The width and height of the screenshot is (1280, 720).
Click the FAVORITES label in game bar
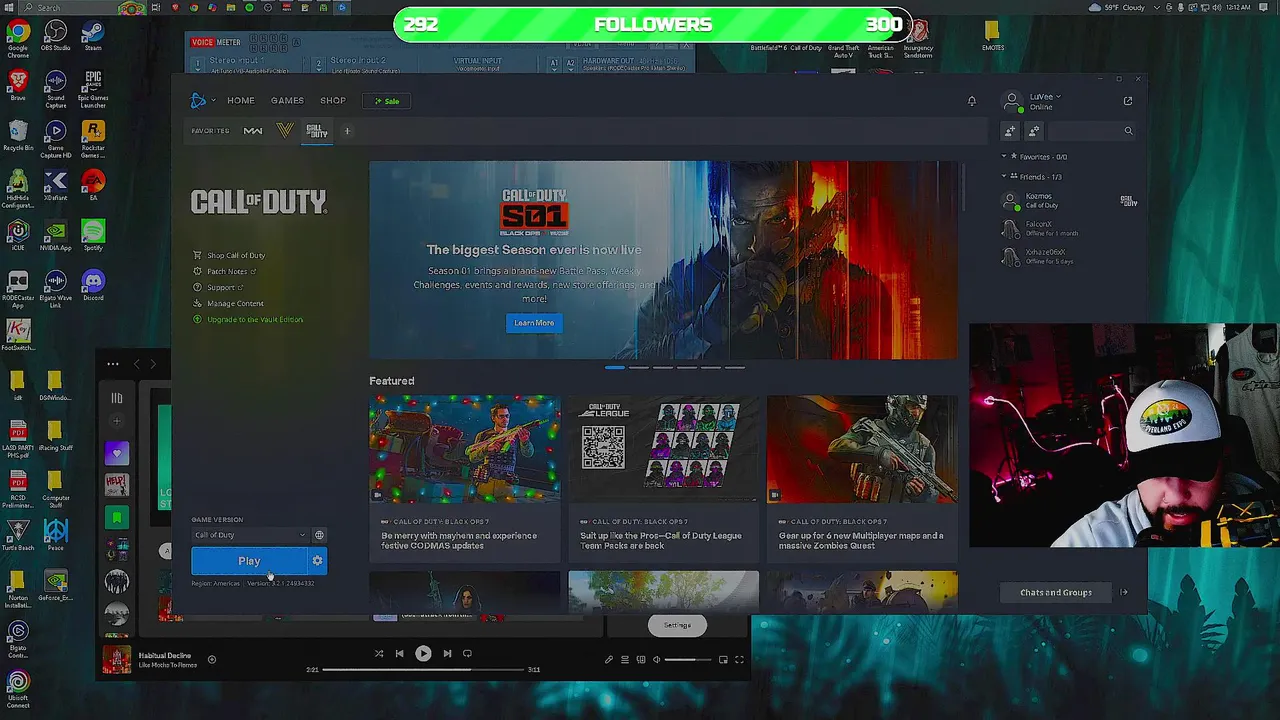click(x=210, y=131)
